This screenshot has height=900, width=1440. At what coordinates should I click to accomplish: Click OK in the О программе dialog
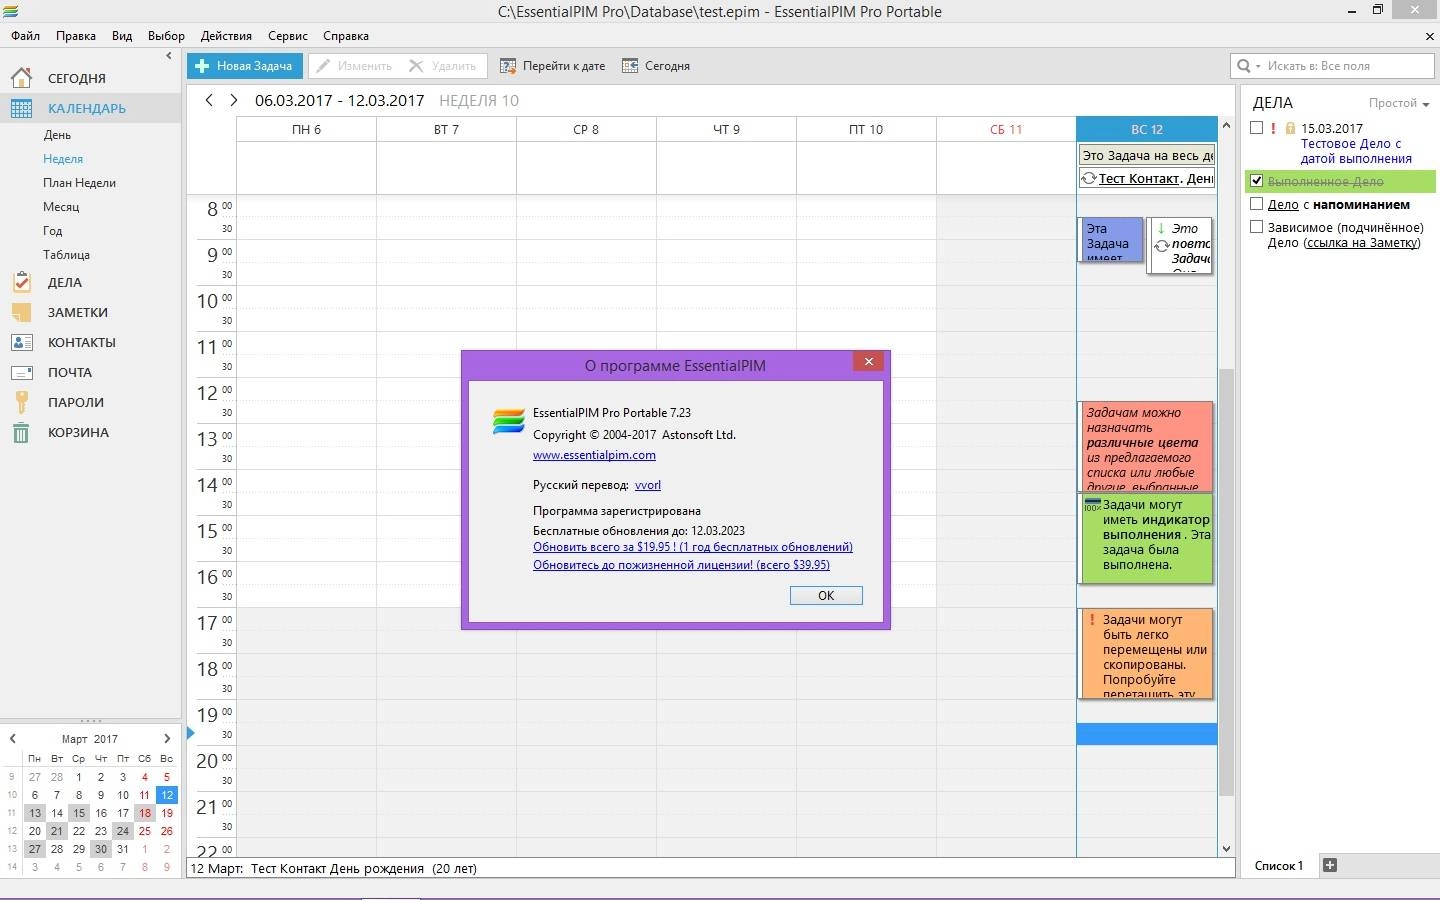click(826, 595)
